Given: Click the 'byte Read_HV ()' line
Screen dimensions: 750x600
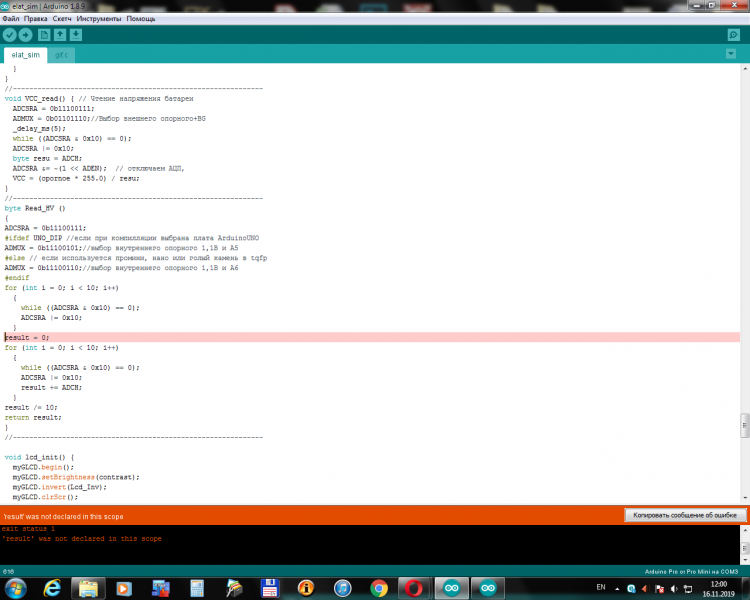Looking at the screenshot, I should click(35, 208).
